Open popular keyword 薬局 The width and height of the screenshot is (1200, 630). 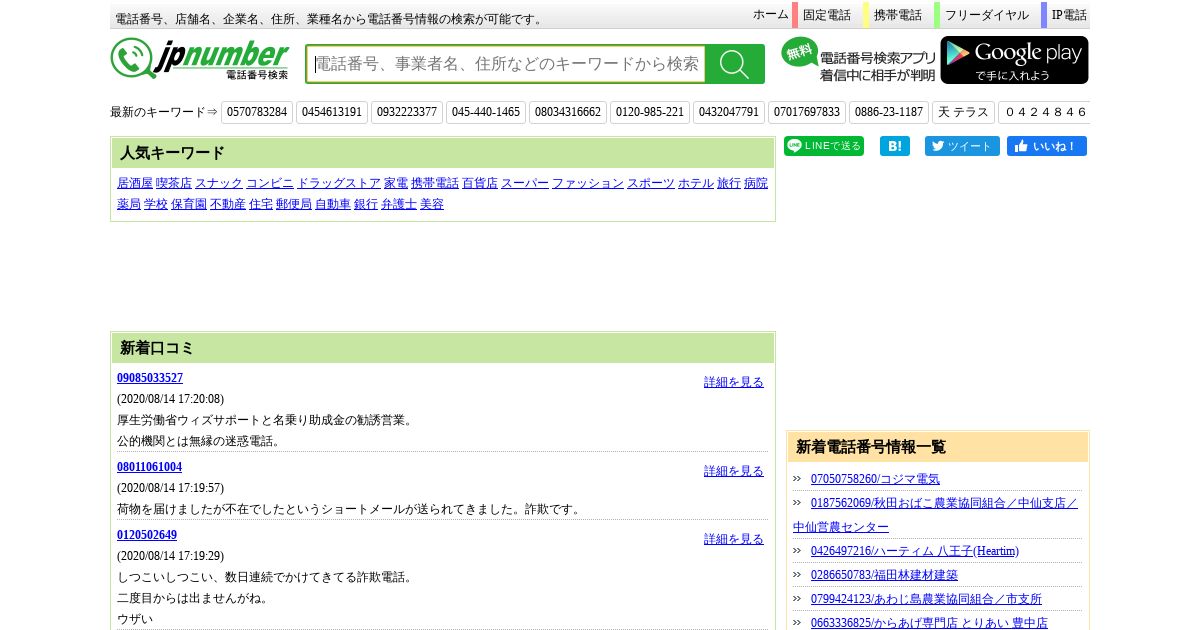point(129,204)
